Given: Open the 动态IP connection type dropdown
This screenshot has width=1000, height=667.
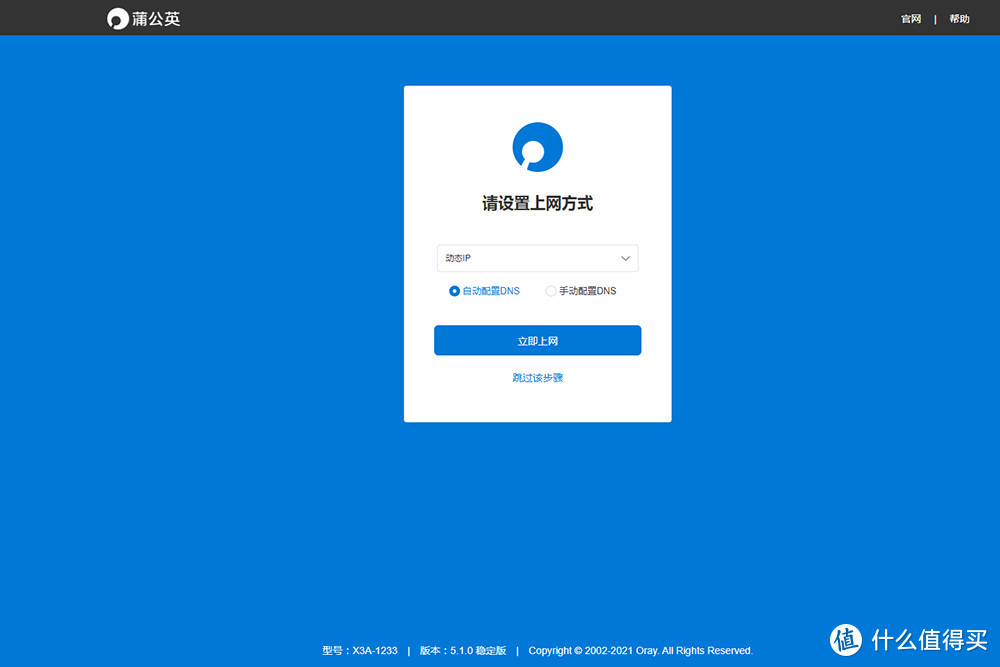Looking at the screenshot, I should click(x=537, y=258).
